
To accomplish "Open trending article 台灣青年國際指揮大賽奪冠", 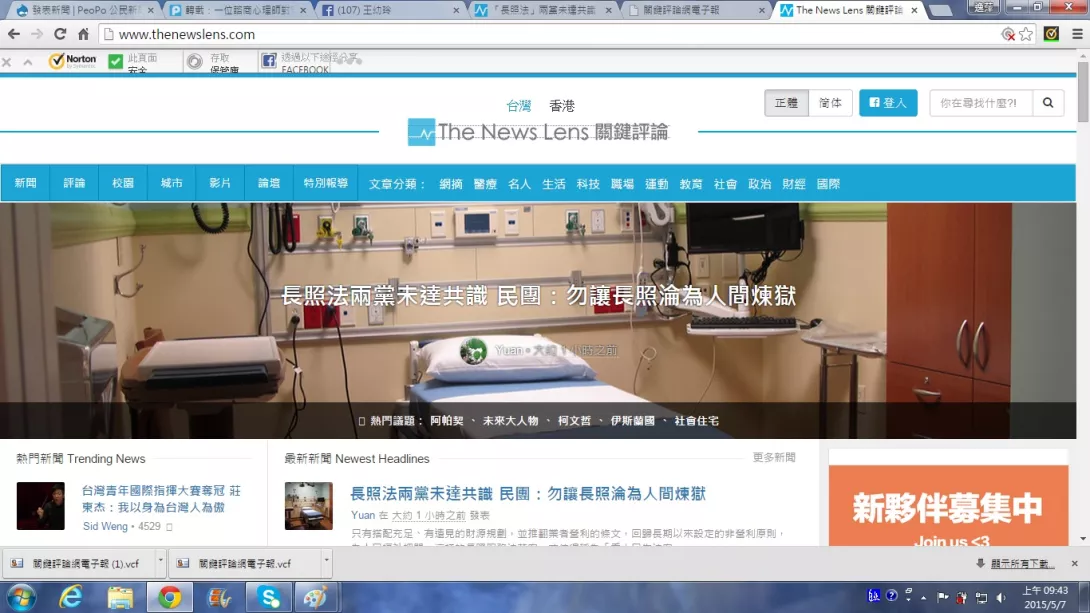I will pyautogui.click(x=161, y=499).
